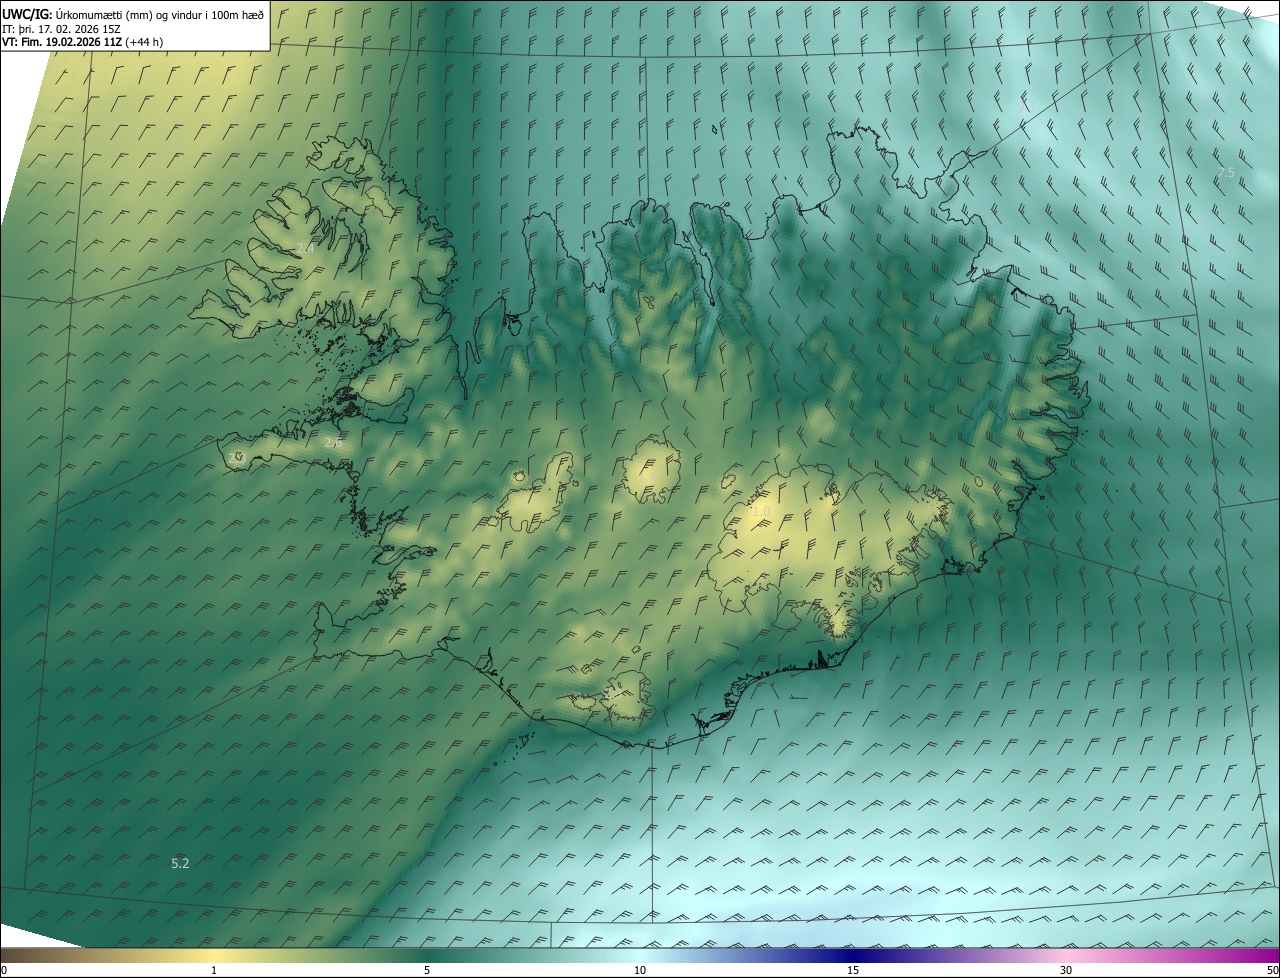Click the 'VT: Fim. 19.02.2026 11Z' line
This screenshot has width=1280, height=978.
82,42
